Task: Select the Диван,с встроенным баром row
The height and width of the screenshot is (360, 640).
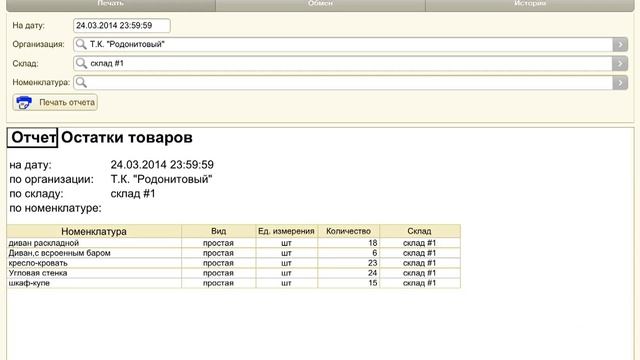Action: click(x=233, y=253)
